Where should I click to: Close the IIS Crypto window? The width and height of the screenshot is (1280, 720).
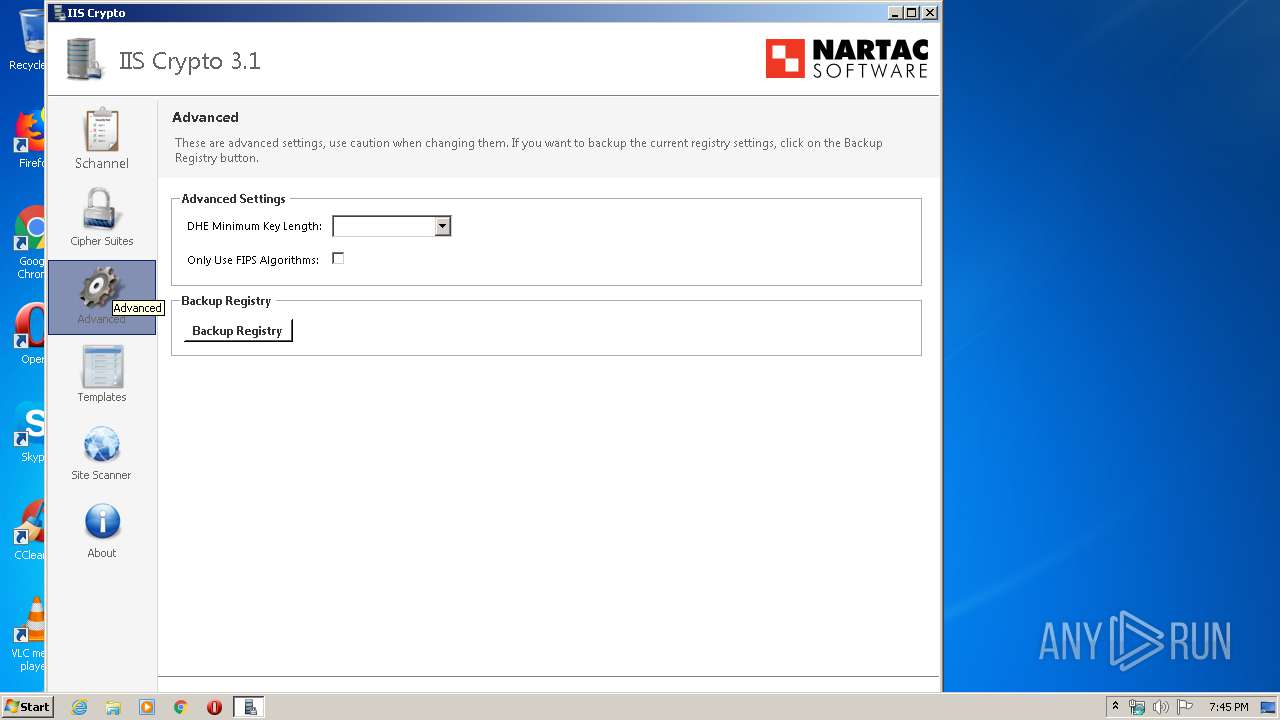[x=930, y=13]
